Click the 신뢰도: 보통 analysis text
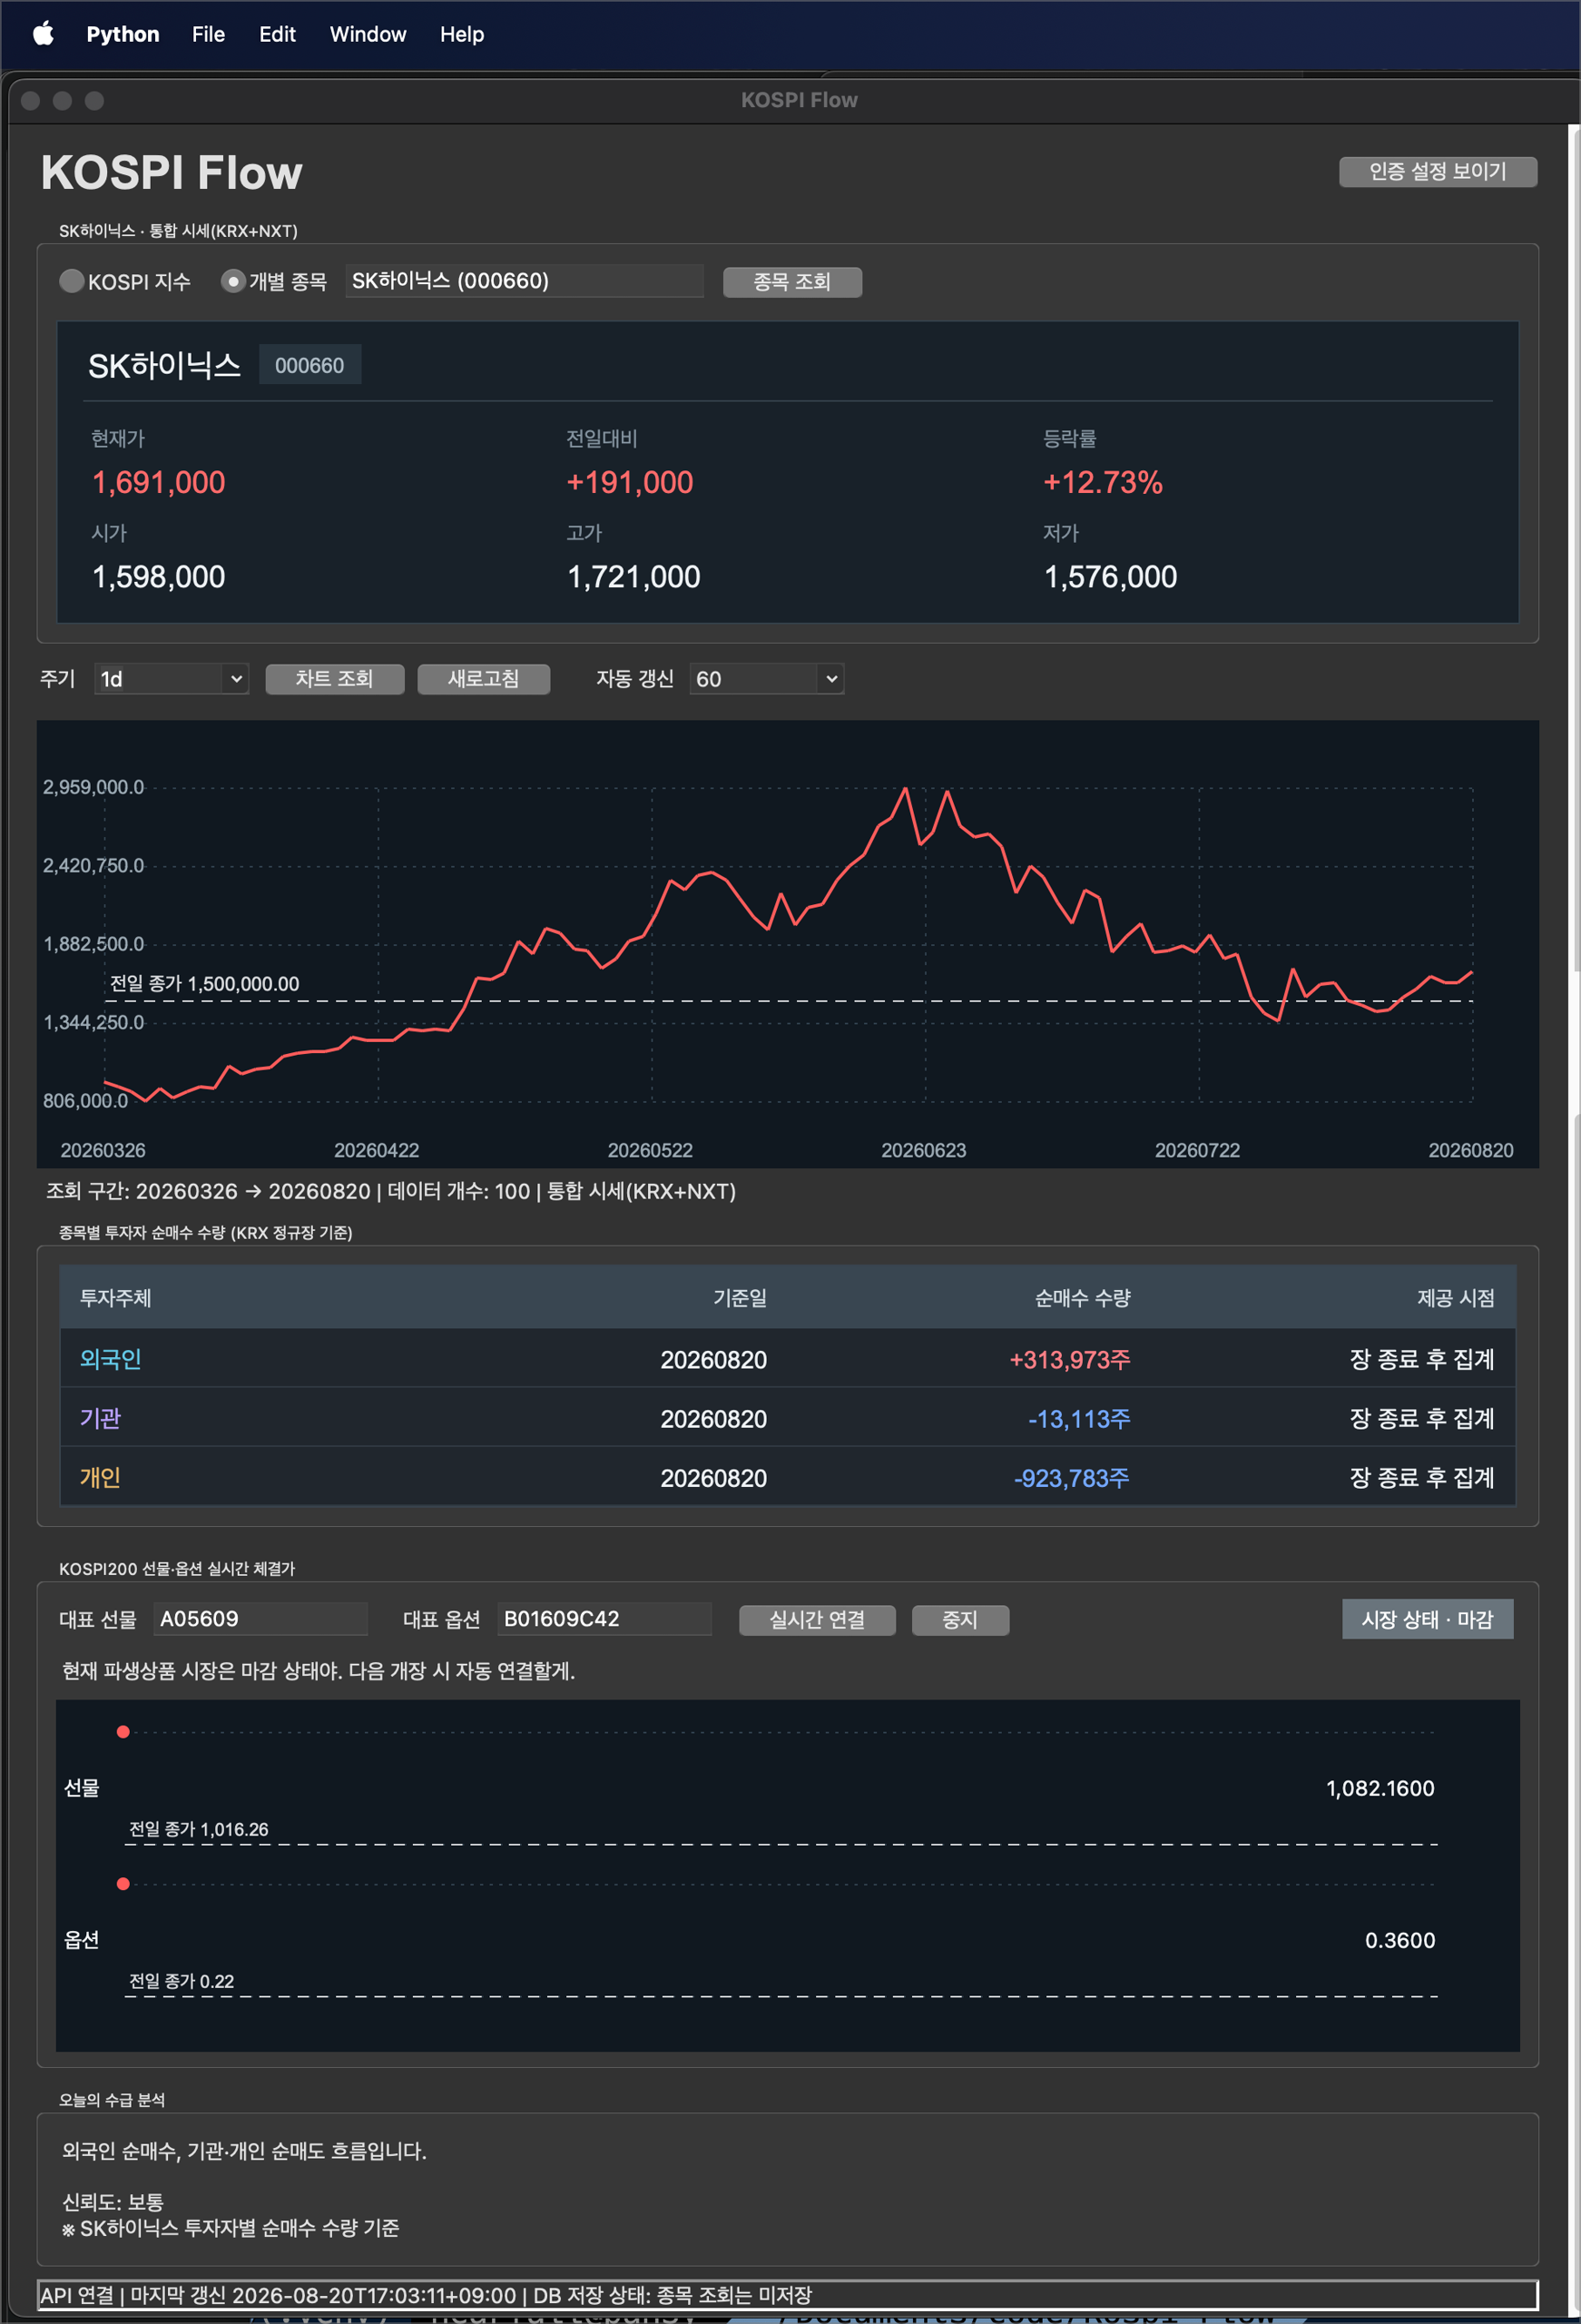The width and height of the screenshot is (1581, 2324). point(113,2202)
